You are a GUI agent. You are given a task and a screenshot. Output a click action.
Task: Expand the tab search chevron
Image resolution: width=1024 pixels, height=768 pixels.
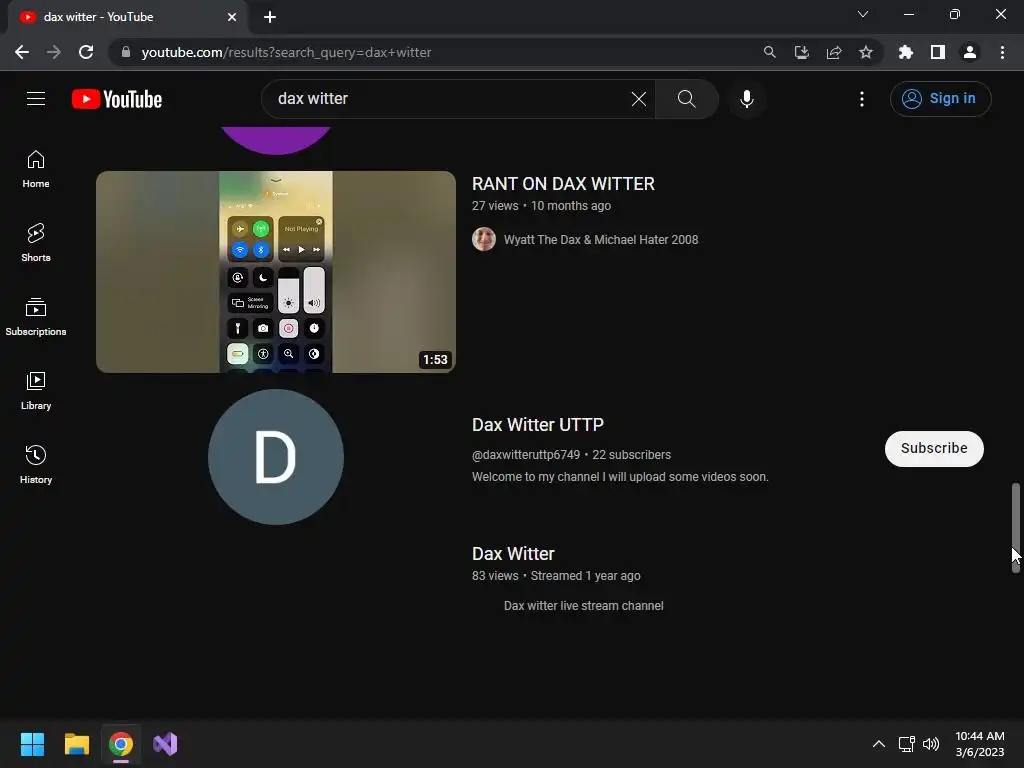tap(862, 14)
